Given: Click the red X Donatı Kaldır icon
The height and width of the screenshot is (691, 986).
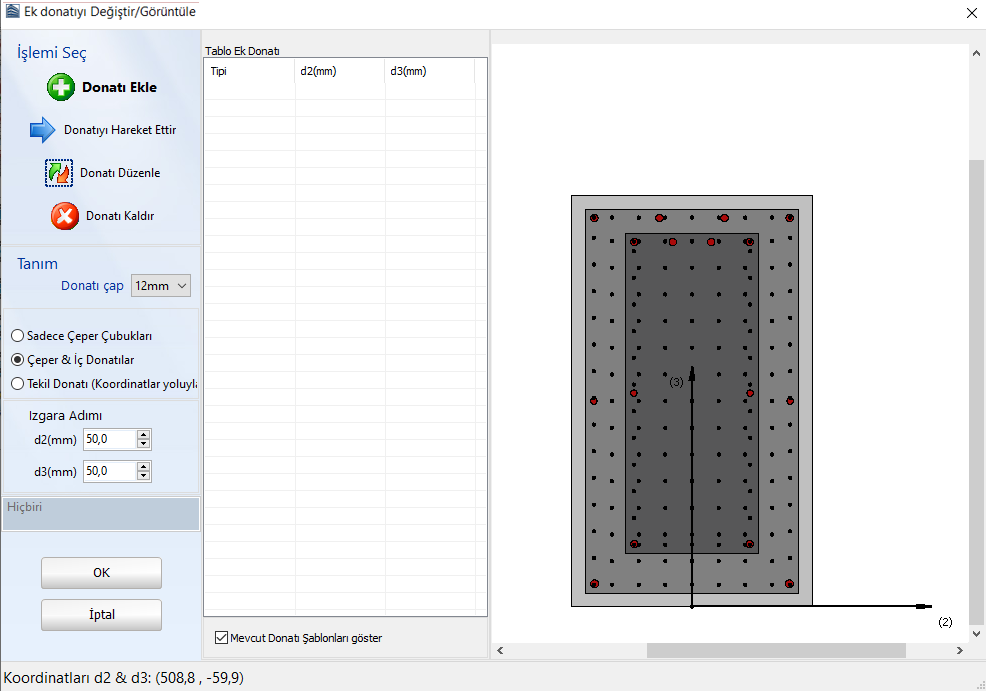Looking at the screenshot, I should click(x=65, y=216).
